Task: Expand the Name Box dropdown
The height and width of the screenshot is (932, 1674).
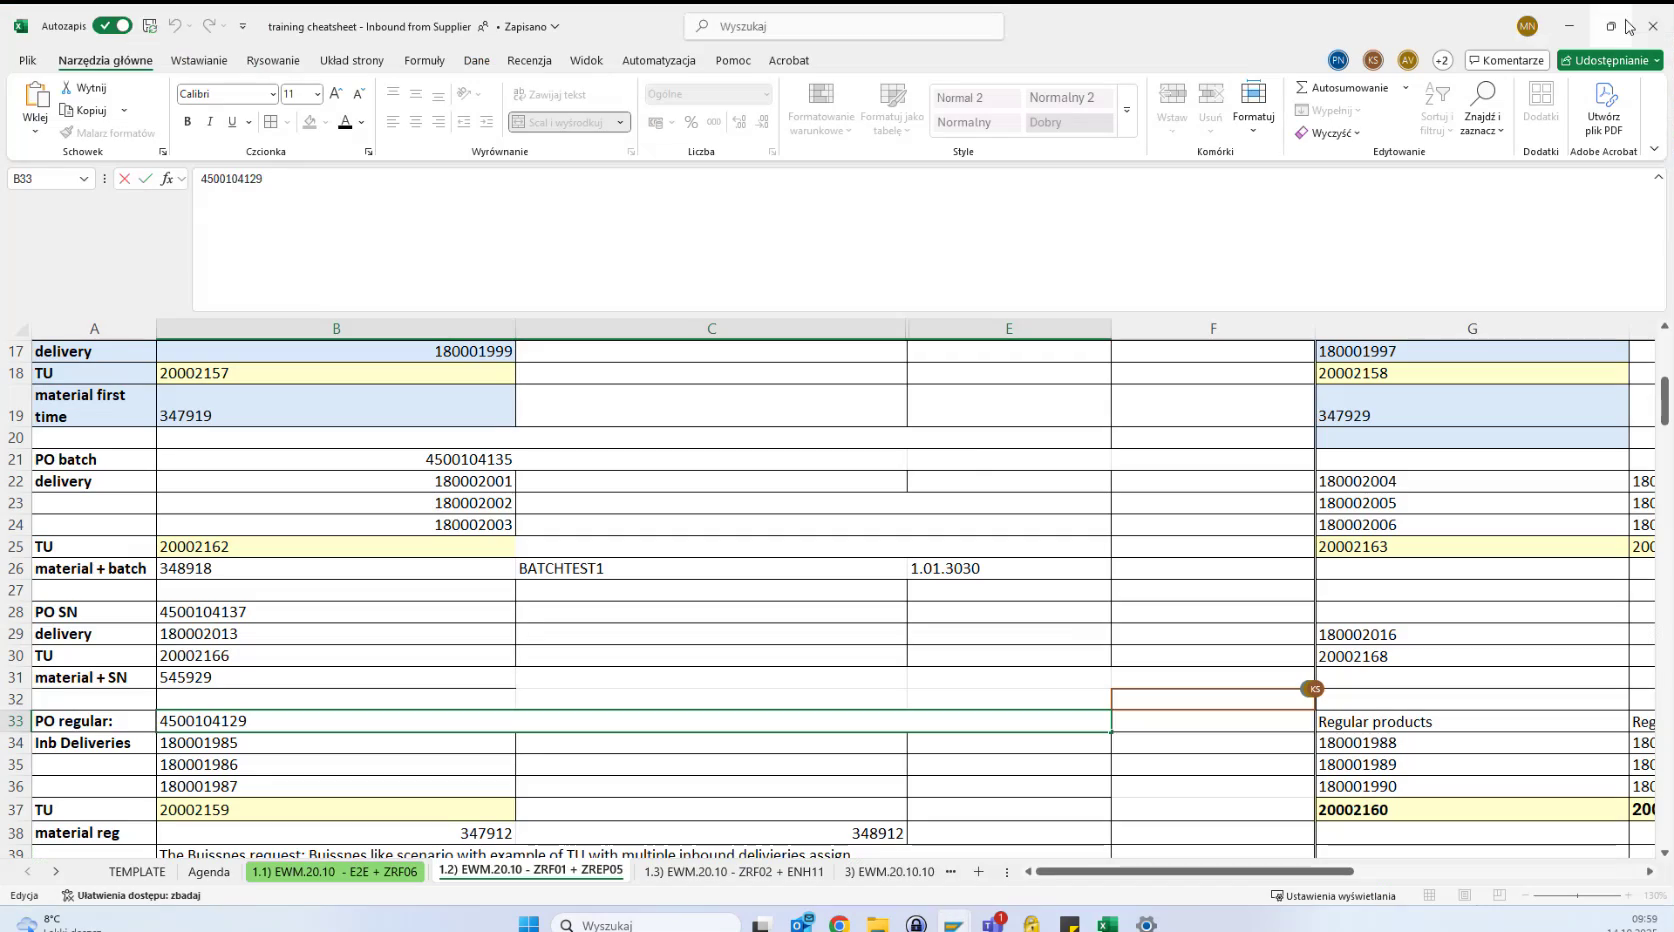Action: (82, 179)
